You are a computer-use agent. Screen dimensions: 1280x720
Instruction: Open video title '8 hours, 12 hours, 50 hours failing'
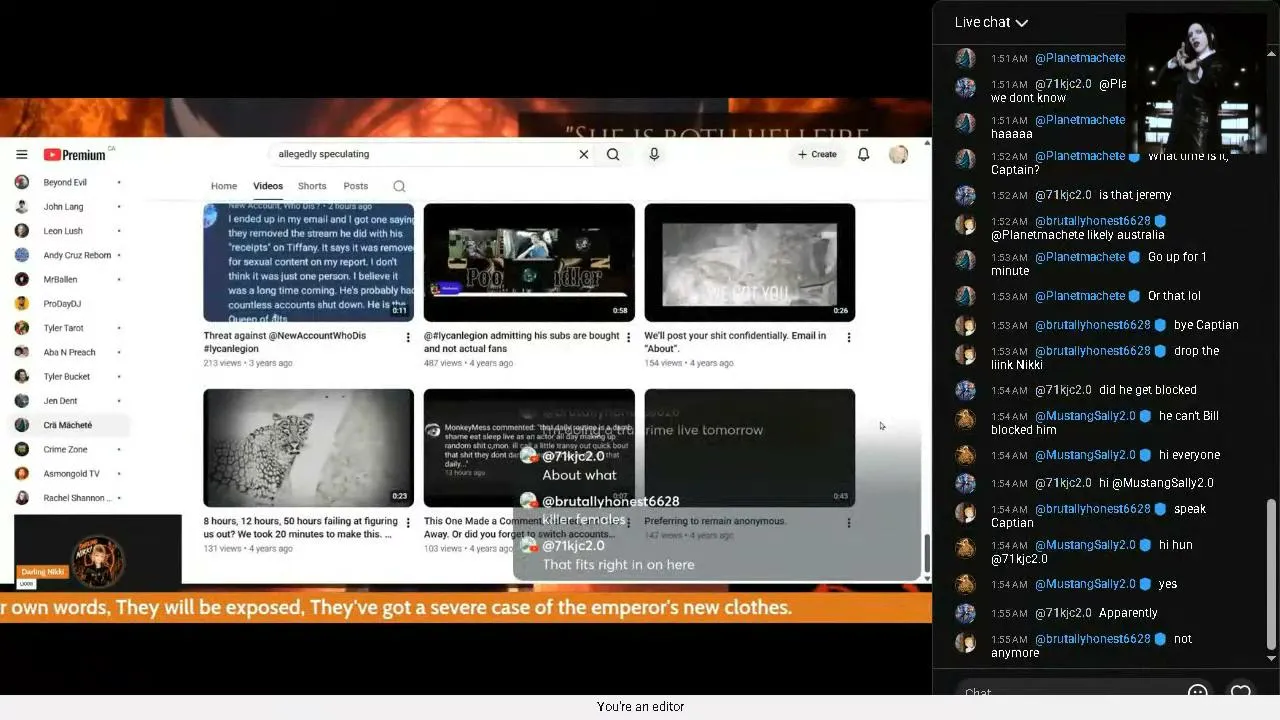(x=300, y=527)
